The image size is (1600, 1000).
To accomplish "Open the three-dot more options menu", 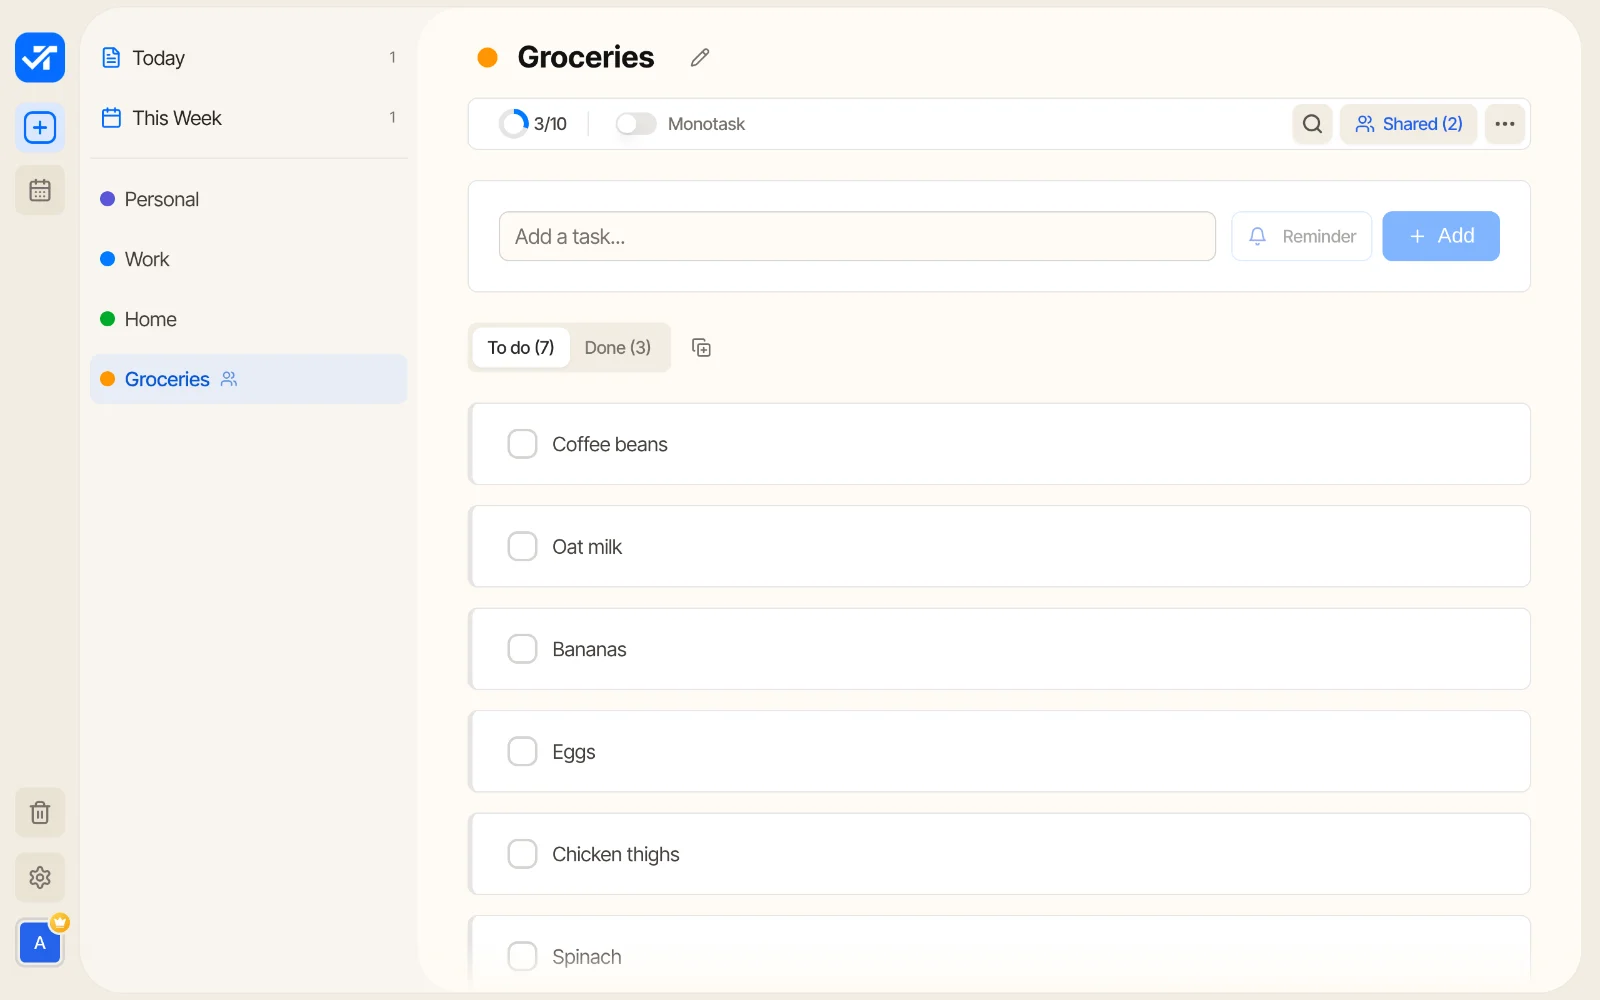I will tap(1505, 124).
